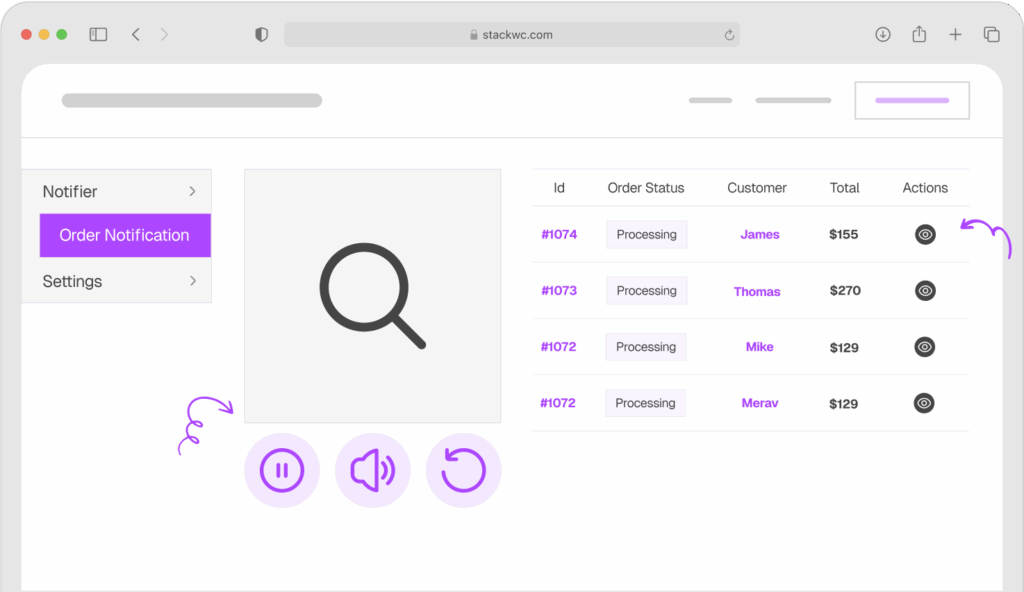The image size is (1024, 592).
Task: Click the James customer link
Action: tap(759, 234)
